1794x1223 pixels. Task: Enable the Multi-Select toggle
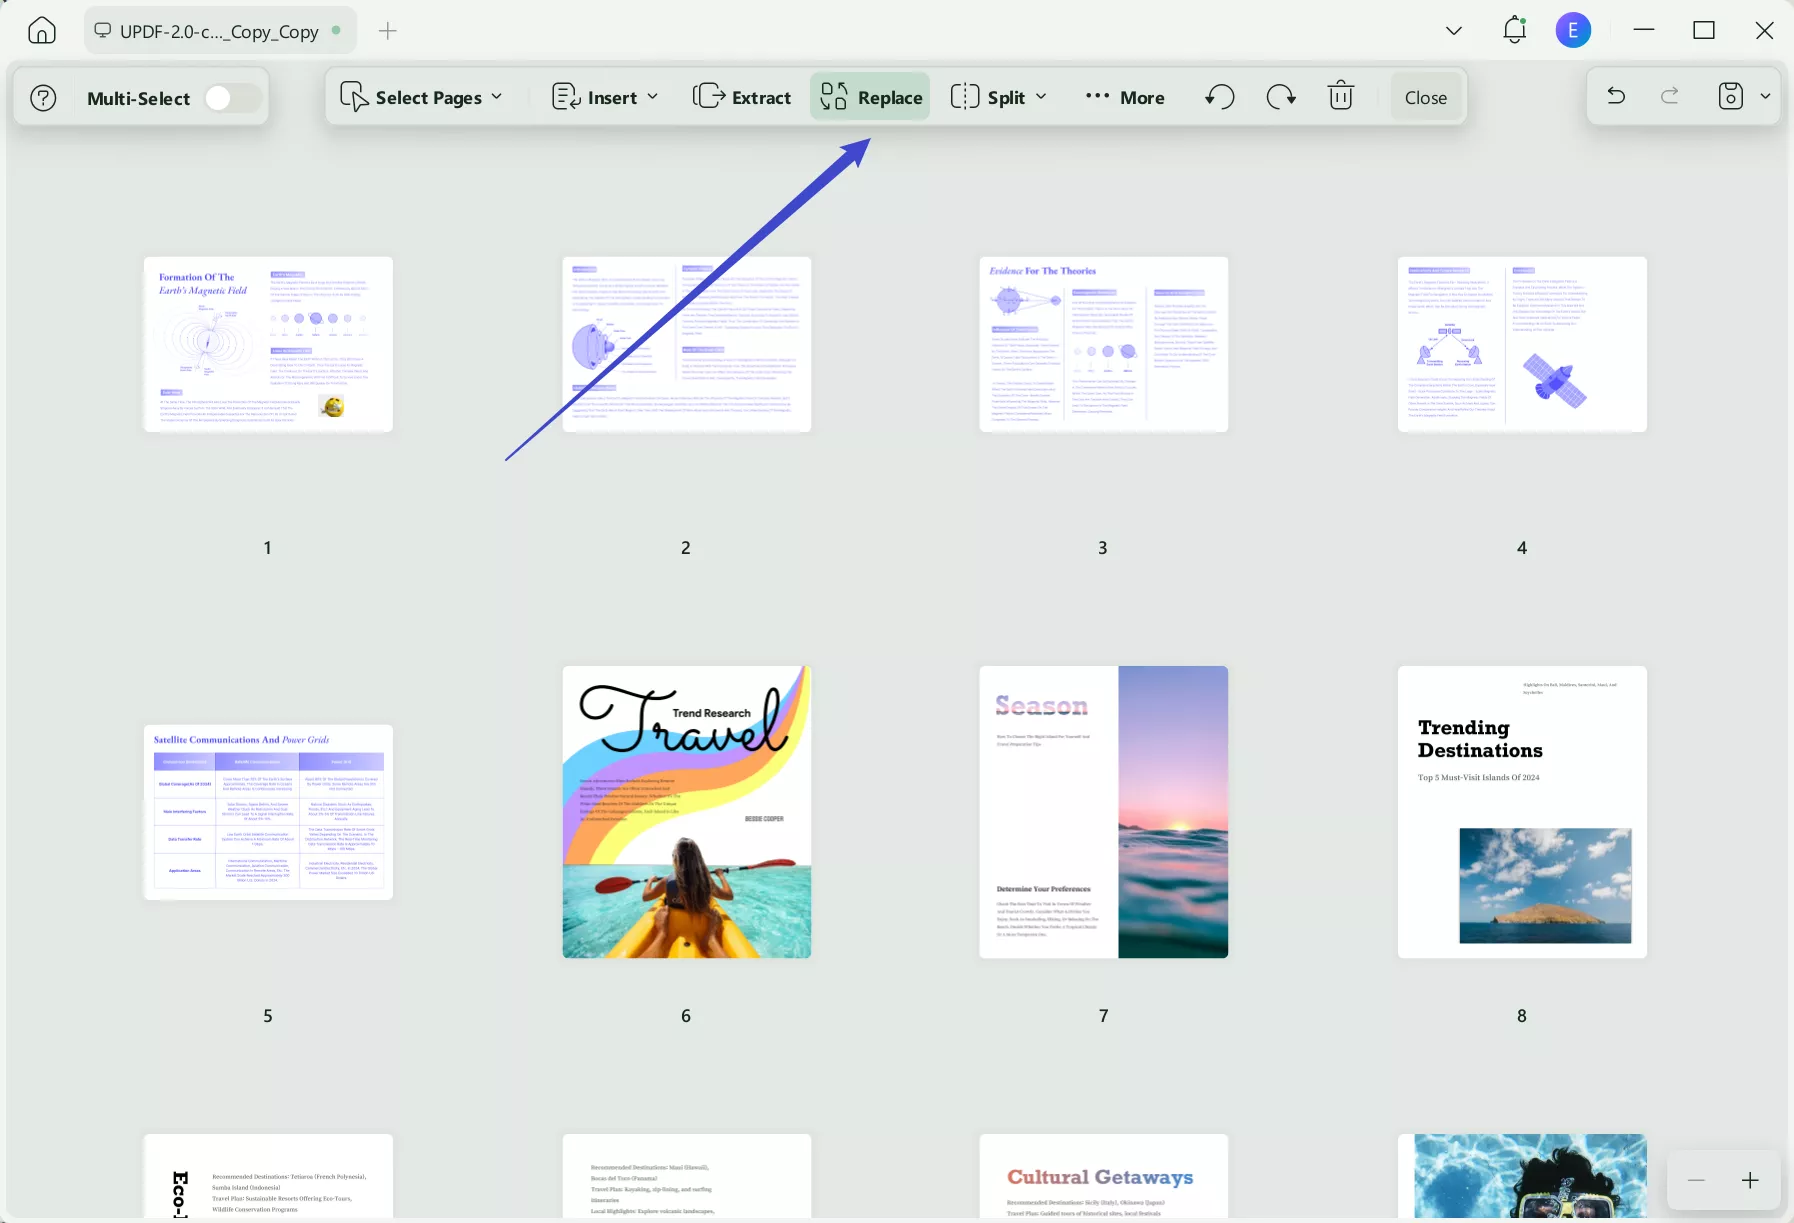[x=232, y=98]
